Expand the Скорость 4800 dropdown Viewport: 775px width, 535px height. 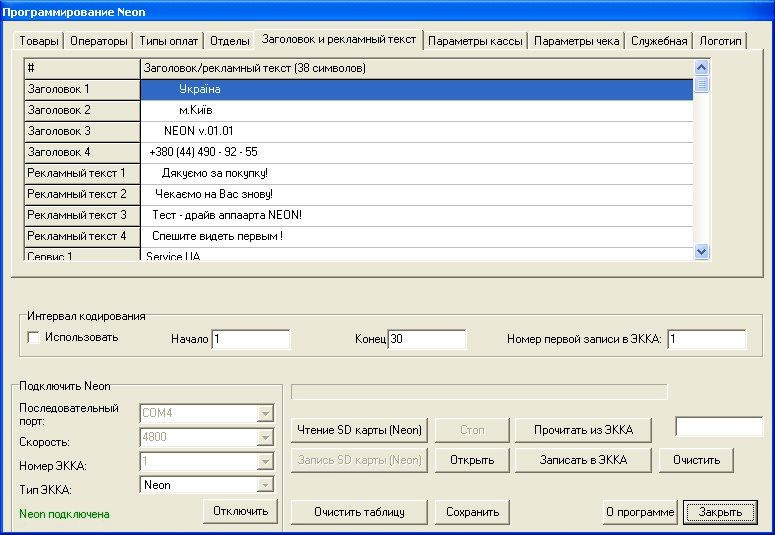pos(265,437)
